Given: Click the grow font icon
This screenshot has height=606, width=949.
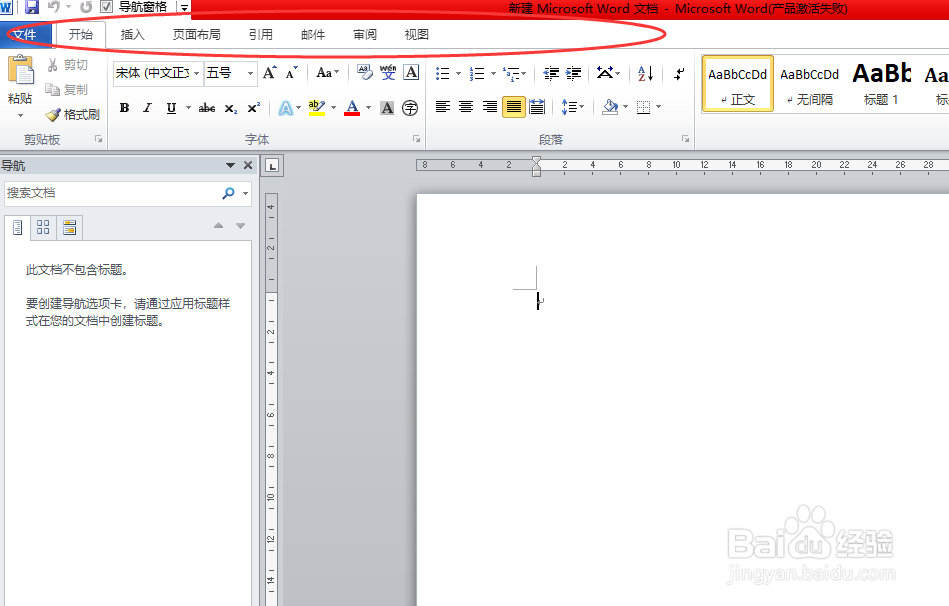Looking at the screenshot, I should (x=270, y=73).
